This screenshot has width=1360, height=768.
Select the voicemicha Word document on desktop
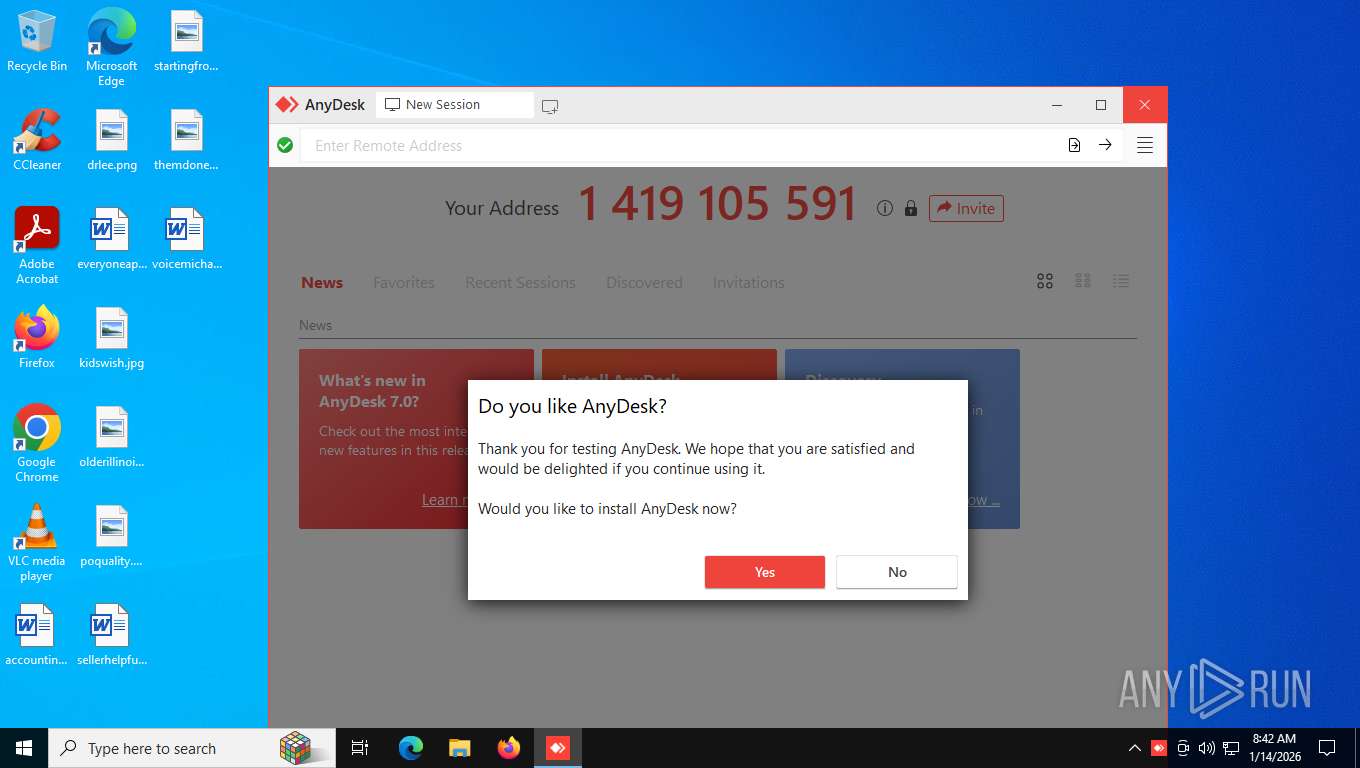pyautogui.click(x=186, y=239)
